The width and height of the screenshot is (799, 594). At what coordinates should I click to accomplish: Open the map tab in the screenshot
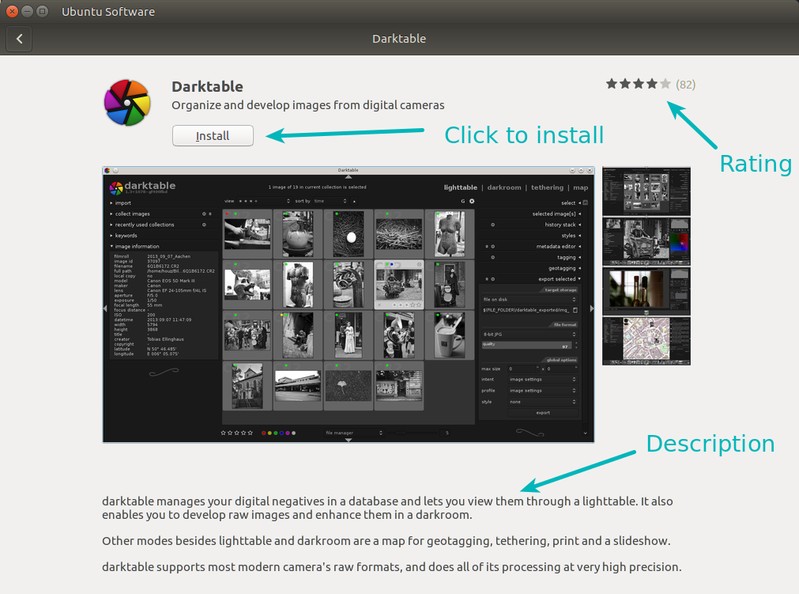tap(581, 187)
